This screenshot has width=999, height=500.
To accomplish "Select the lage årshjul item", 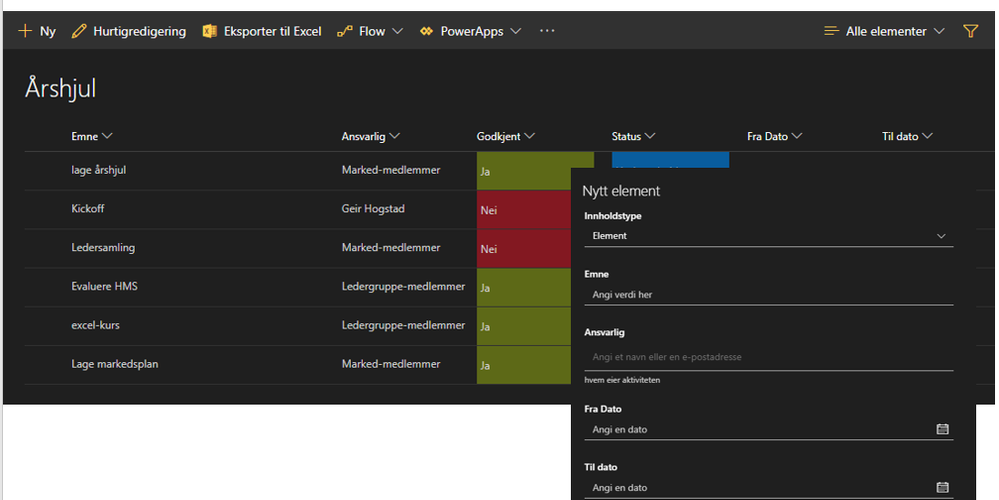I will 99,170.
